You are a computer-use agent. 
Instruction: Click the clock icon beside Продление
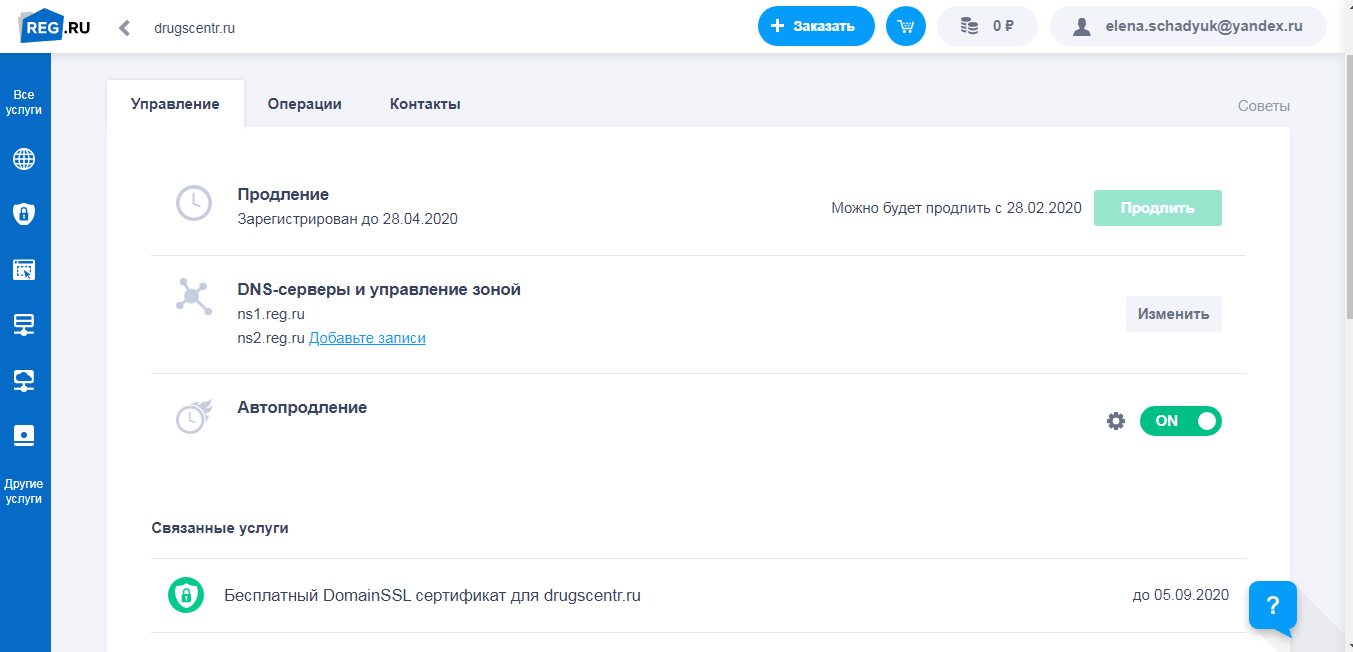pos(194,203)
